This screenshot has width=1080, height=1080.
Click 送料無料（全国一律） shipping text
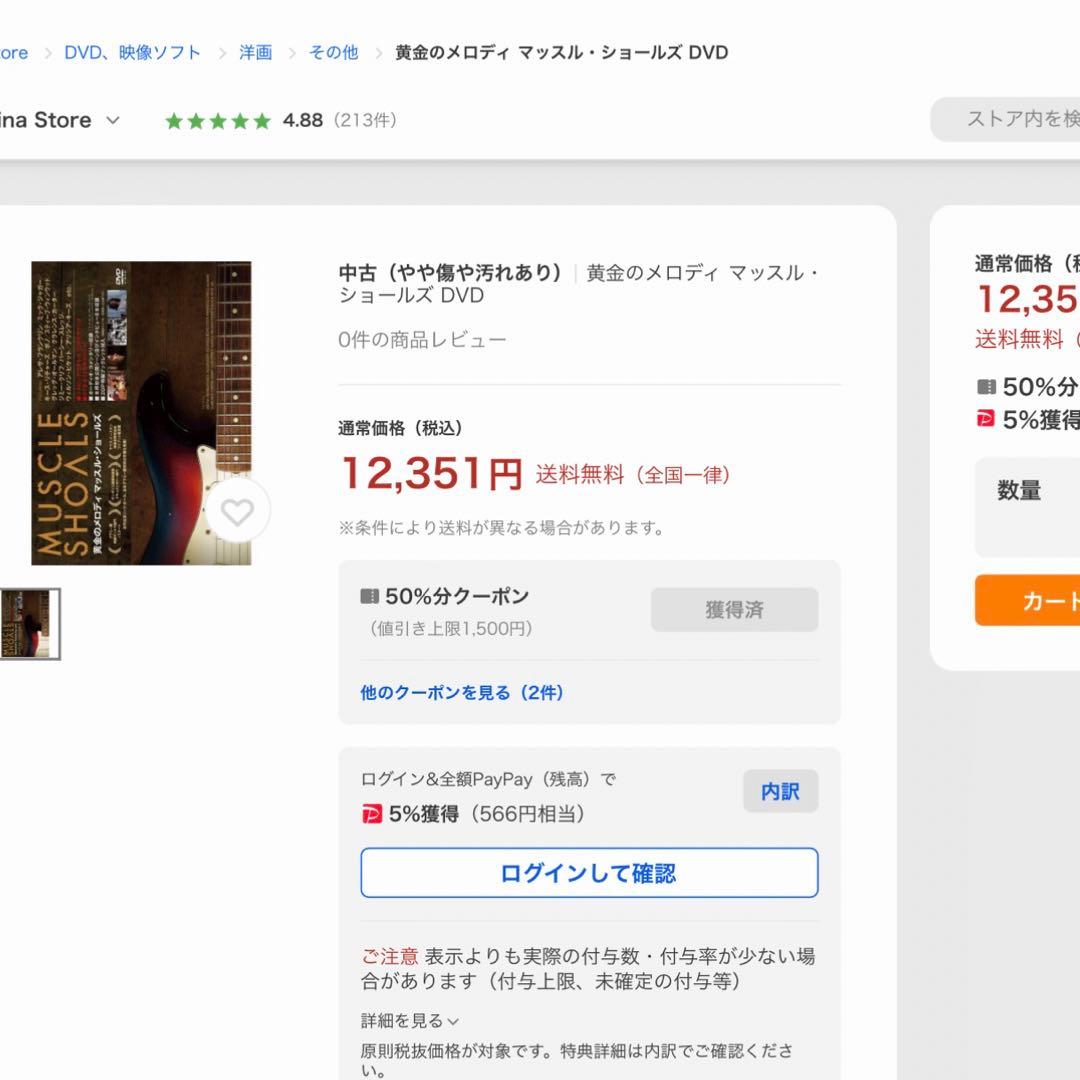point(633,475)
